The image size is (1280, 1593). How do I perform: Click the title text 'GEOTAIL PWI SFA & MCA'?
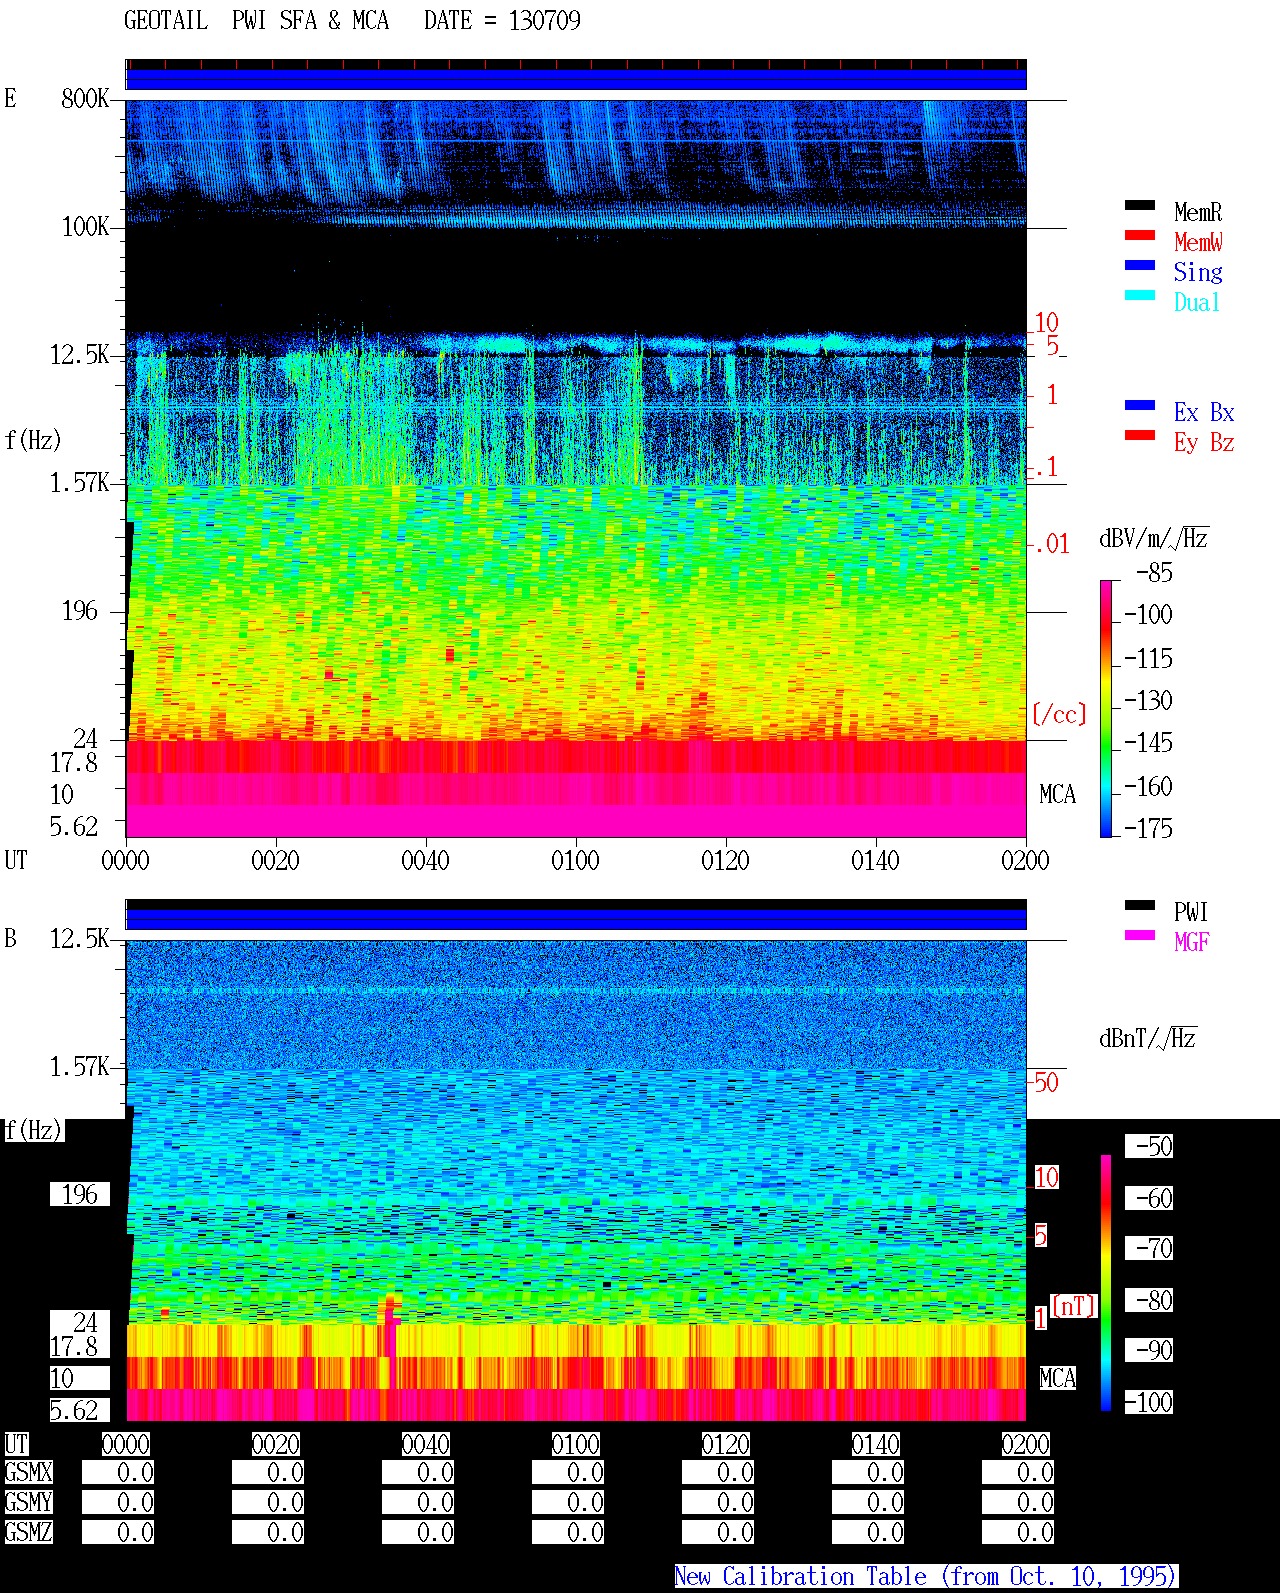click(x=256, y=21)
